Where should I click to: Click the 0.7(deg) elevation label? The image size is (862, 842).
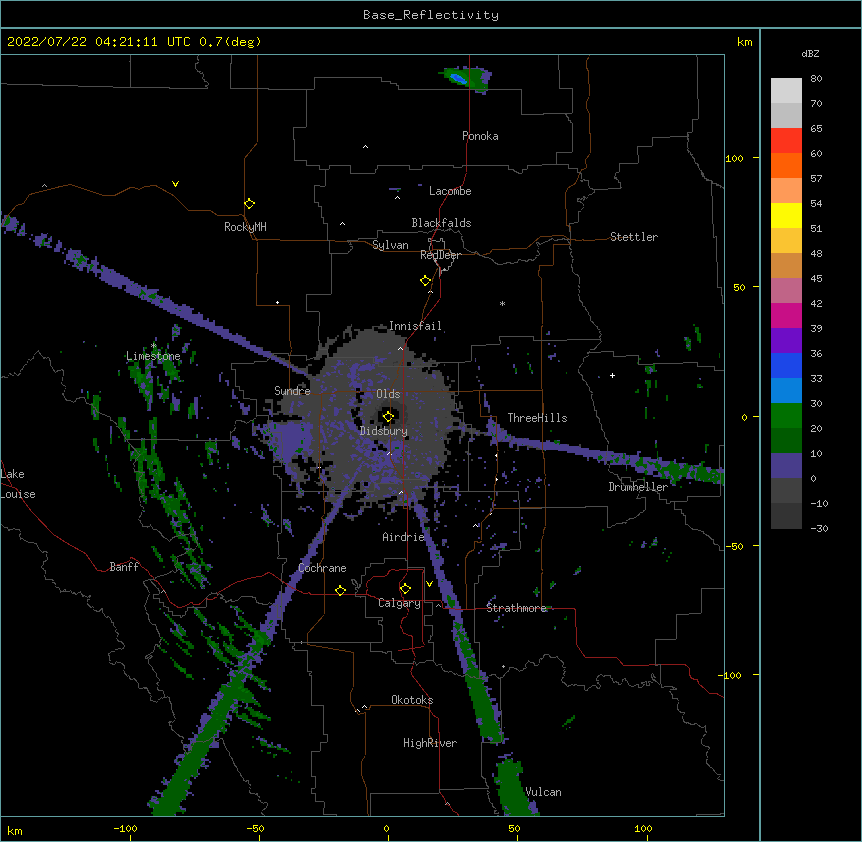click(230, 42)
